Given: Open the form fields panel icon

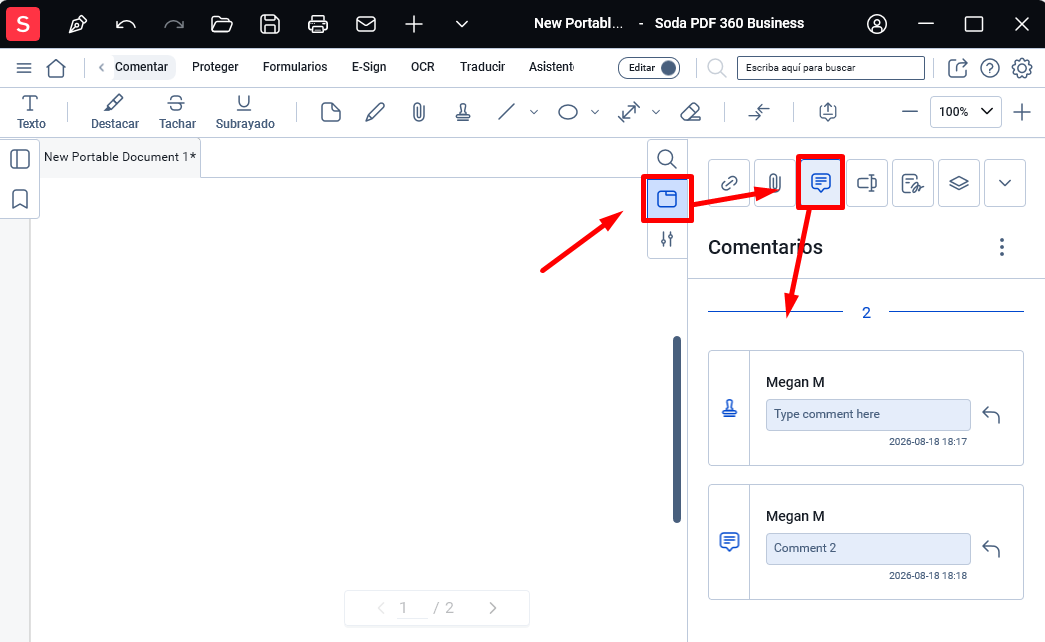Looking at the screenshot, I should click(x=866, y=183).
